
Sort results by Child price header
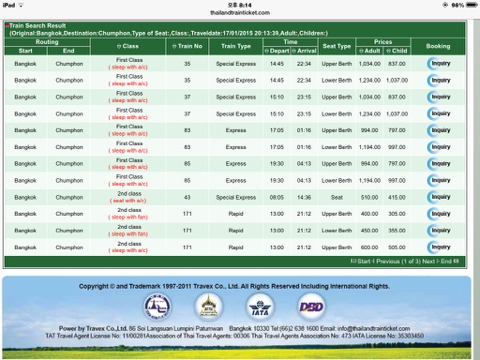click(x=397, y=51)
